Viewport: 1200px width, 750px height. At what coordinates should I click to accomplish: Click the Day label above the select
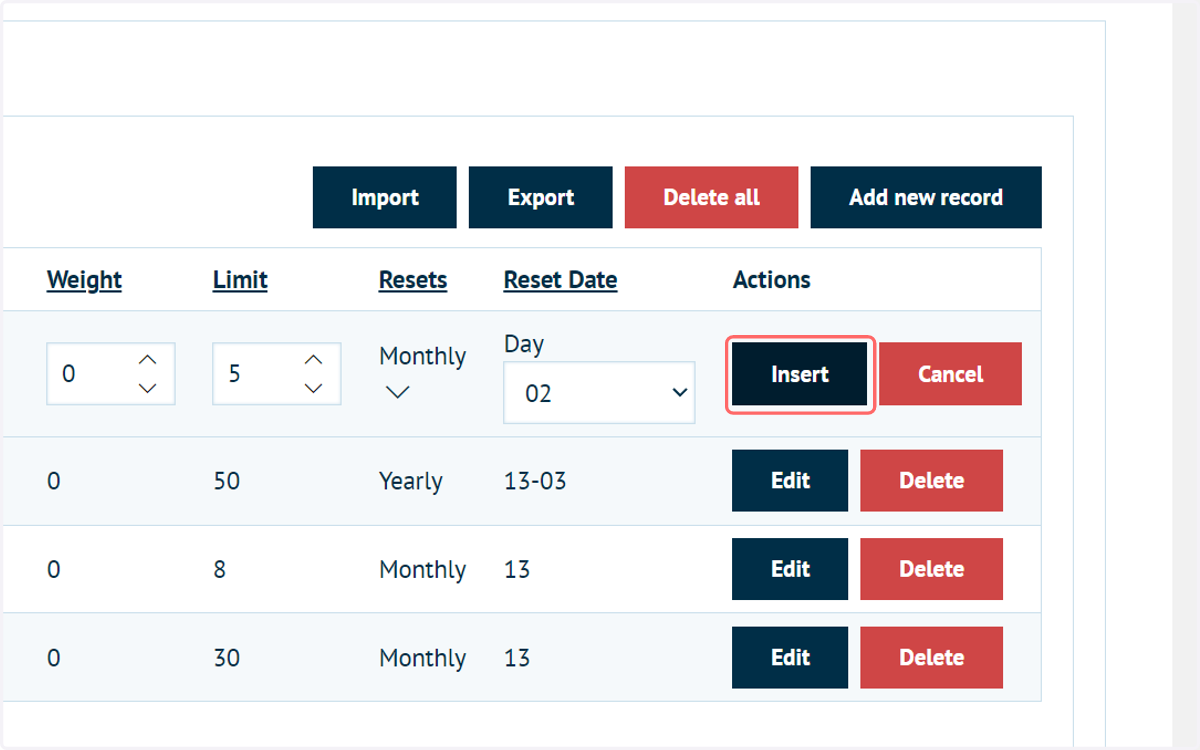tap(524, 344)
